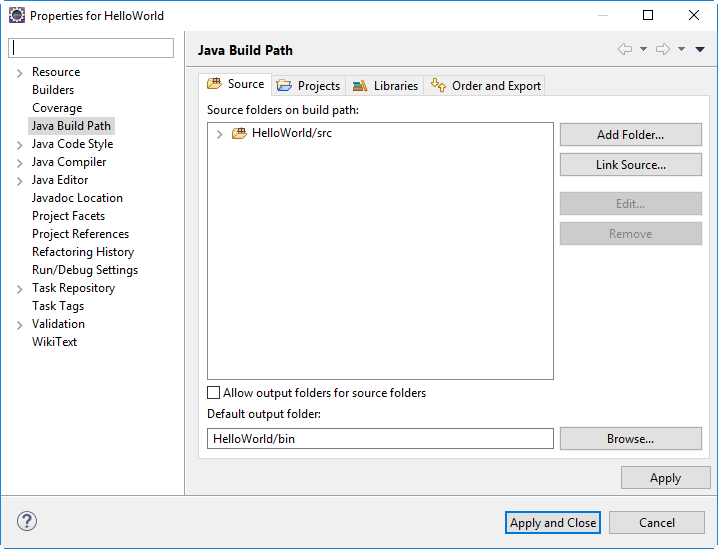The height and width of the screenshot is (549, 718).
Task: Switch to the Libraries tab
Action: pos(385,86)
